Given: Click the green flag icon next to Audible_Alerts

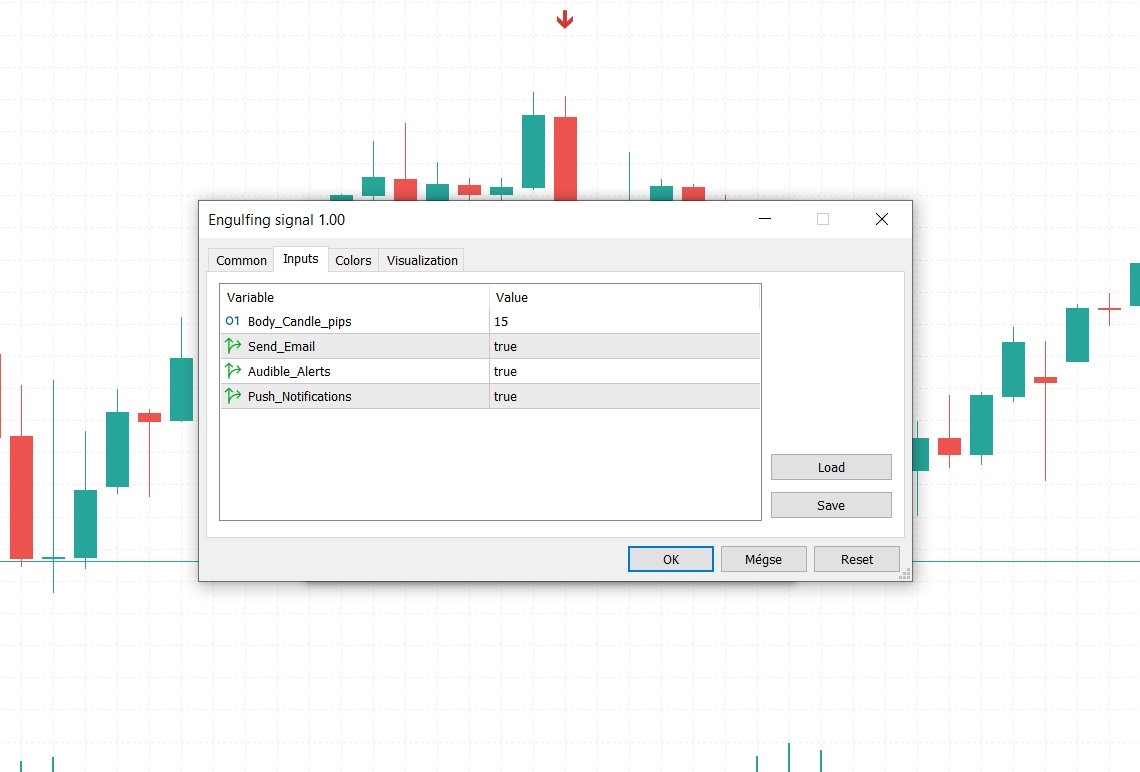Looking at the screenshot, I should [x=231, y=371].
